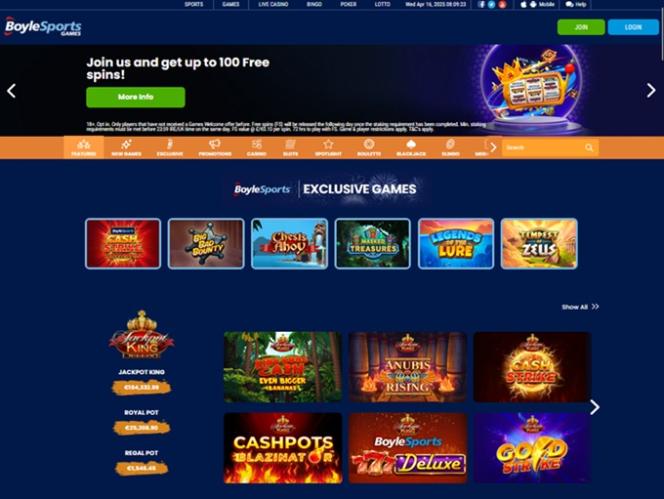Click the green Join button

pyautogui.click(x=581, y=27)
